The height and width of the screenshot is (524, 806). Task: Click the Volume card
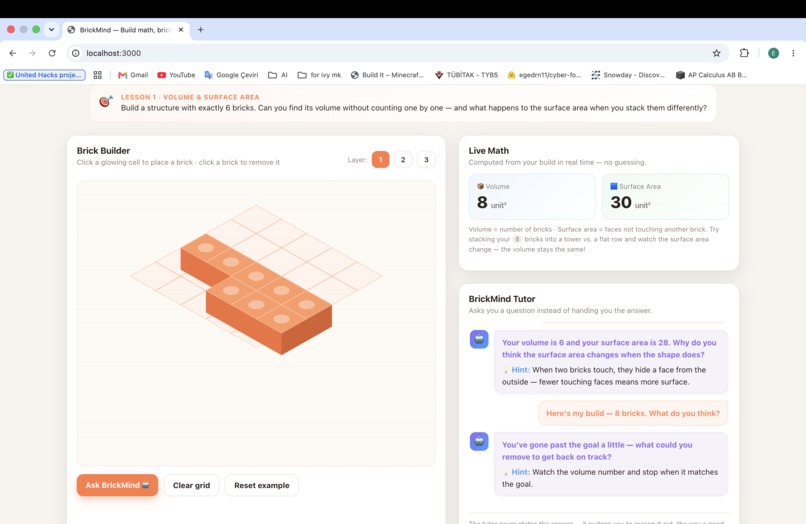532,196
